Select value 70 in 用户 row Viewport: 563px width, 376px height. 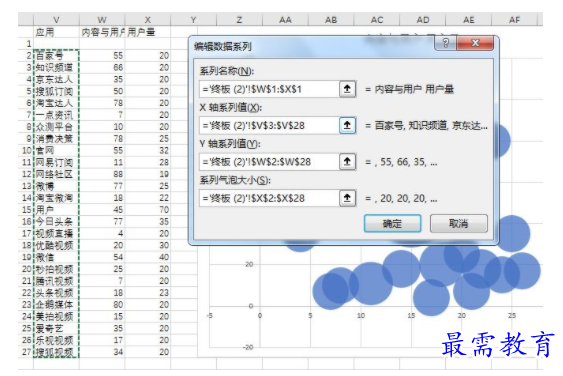click(148, 210)
